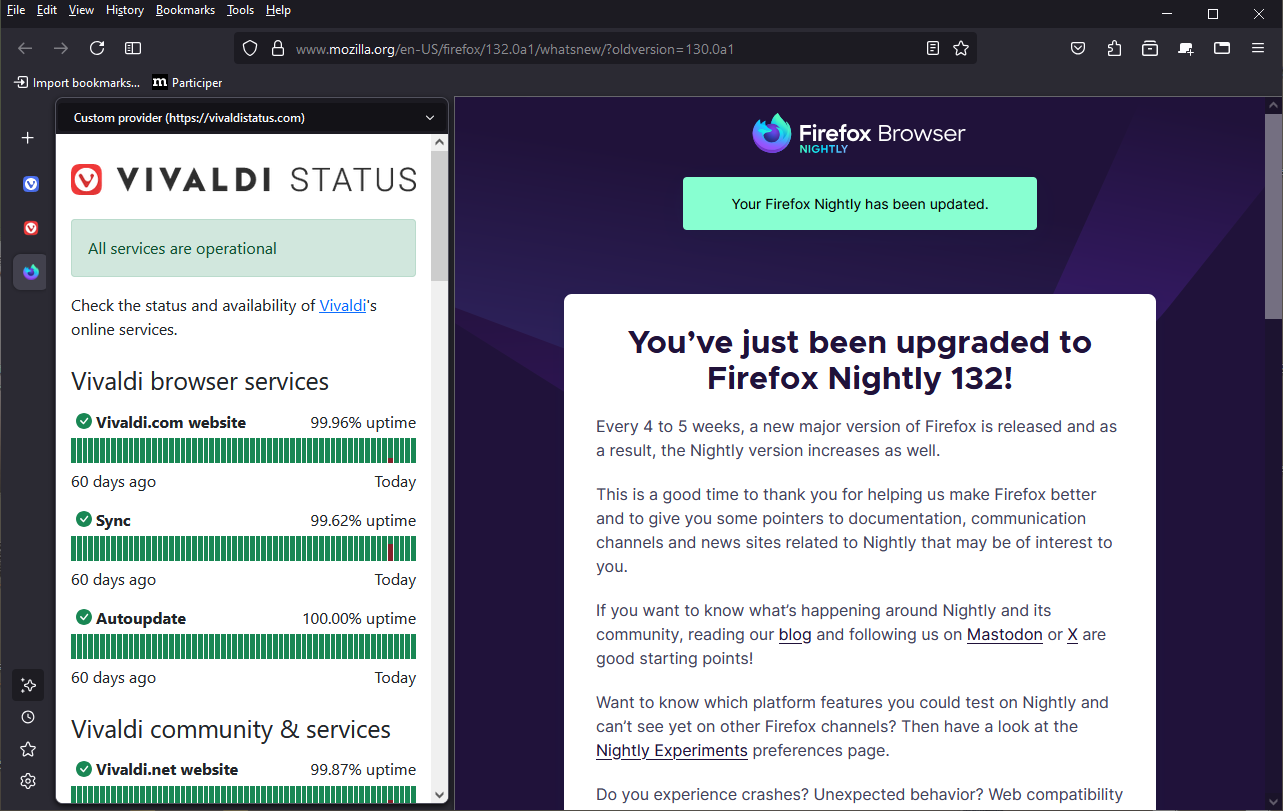Switch to the blue Vivaldi vertical tab
This screenshot has height=811, width=1283.
pyautogui.click(x=30, y=184)
